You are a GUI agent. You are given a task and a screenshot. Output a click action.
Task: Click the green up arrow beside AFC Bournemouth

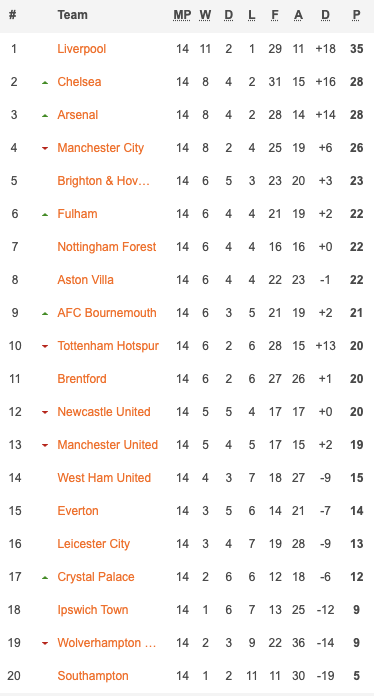45,313
